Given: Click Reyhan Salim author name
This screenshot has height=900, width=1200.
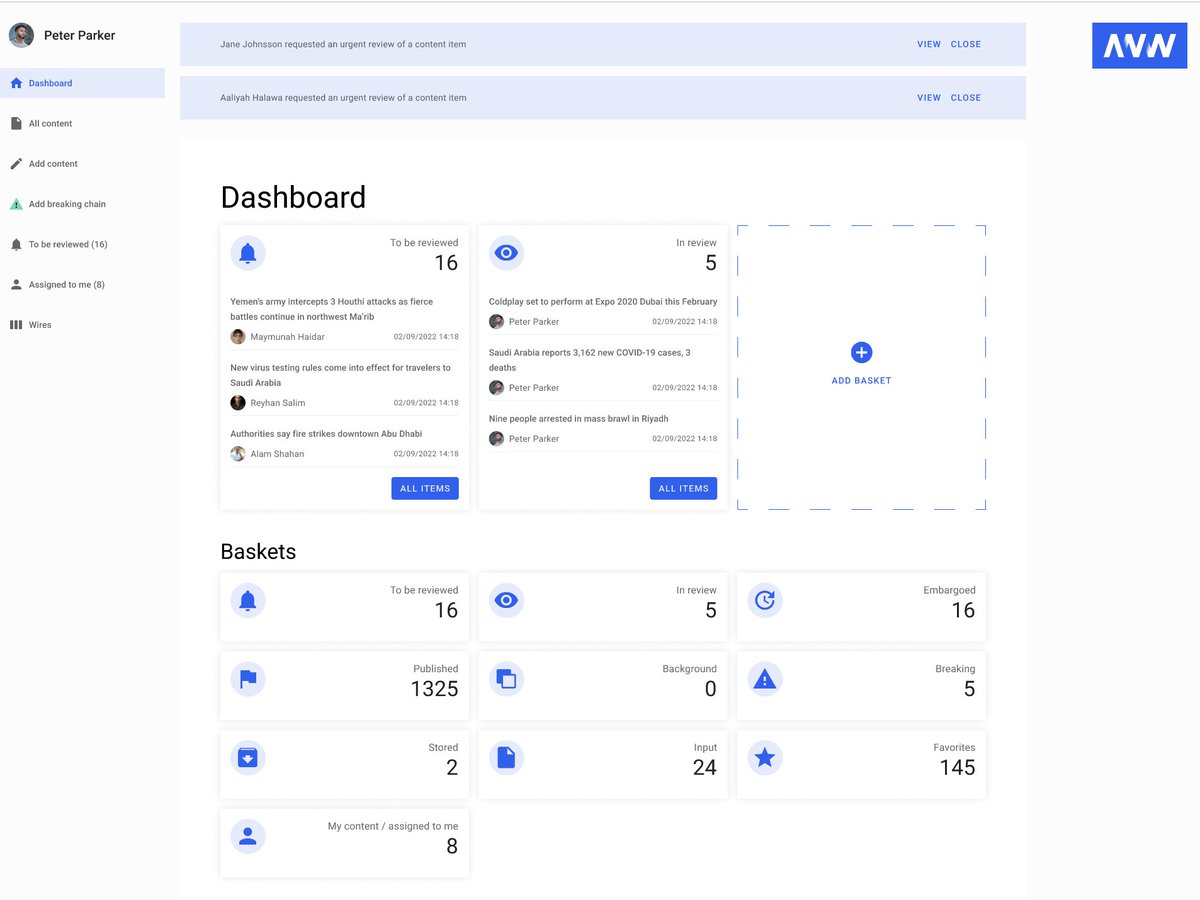Looking at the screenshot, I should tap(278, 403).
